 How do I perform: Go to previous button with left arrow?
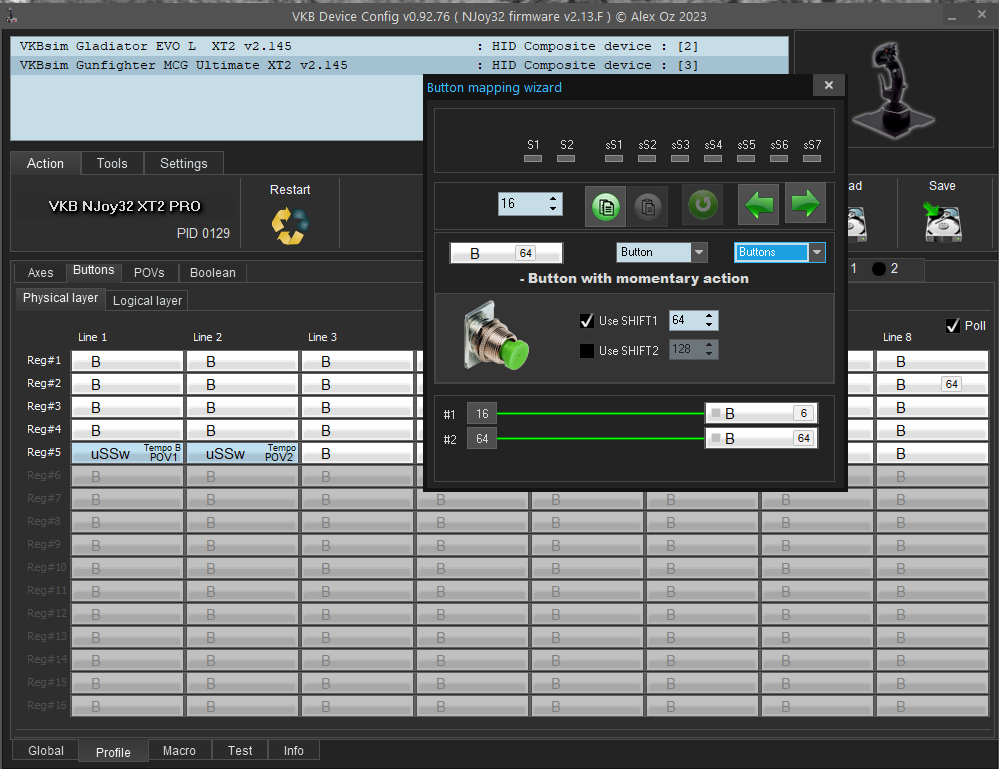(758, 205)
